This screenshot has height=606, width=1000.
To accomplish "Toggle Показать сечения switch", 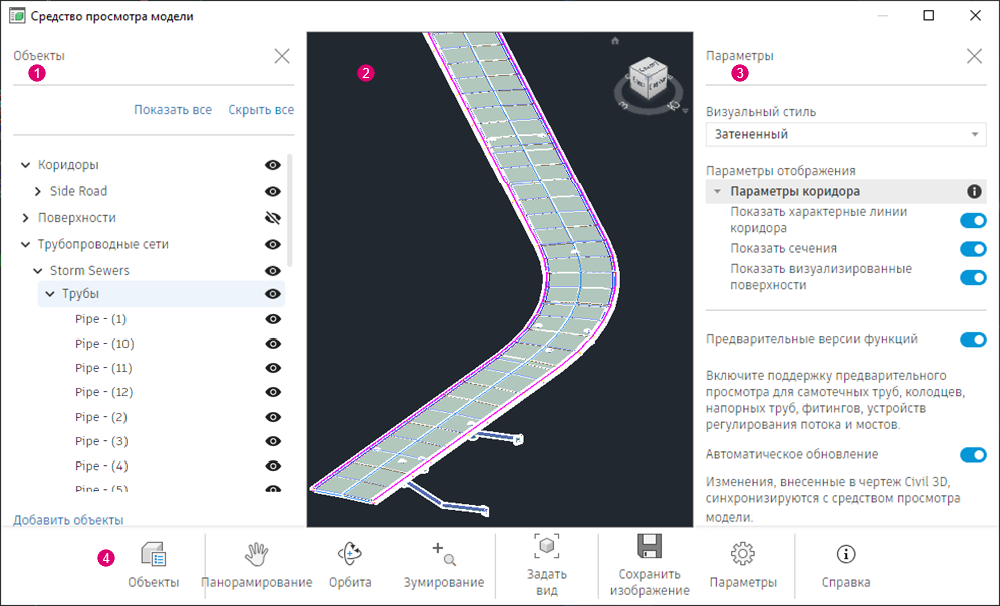I will [973, 249].
